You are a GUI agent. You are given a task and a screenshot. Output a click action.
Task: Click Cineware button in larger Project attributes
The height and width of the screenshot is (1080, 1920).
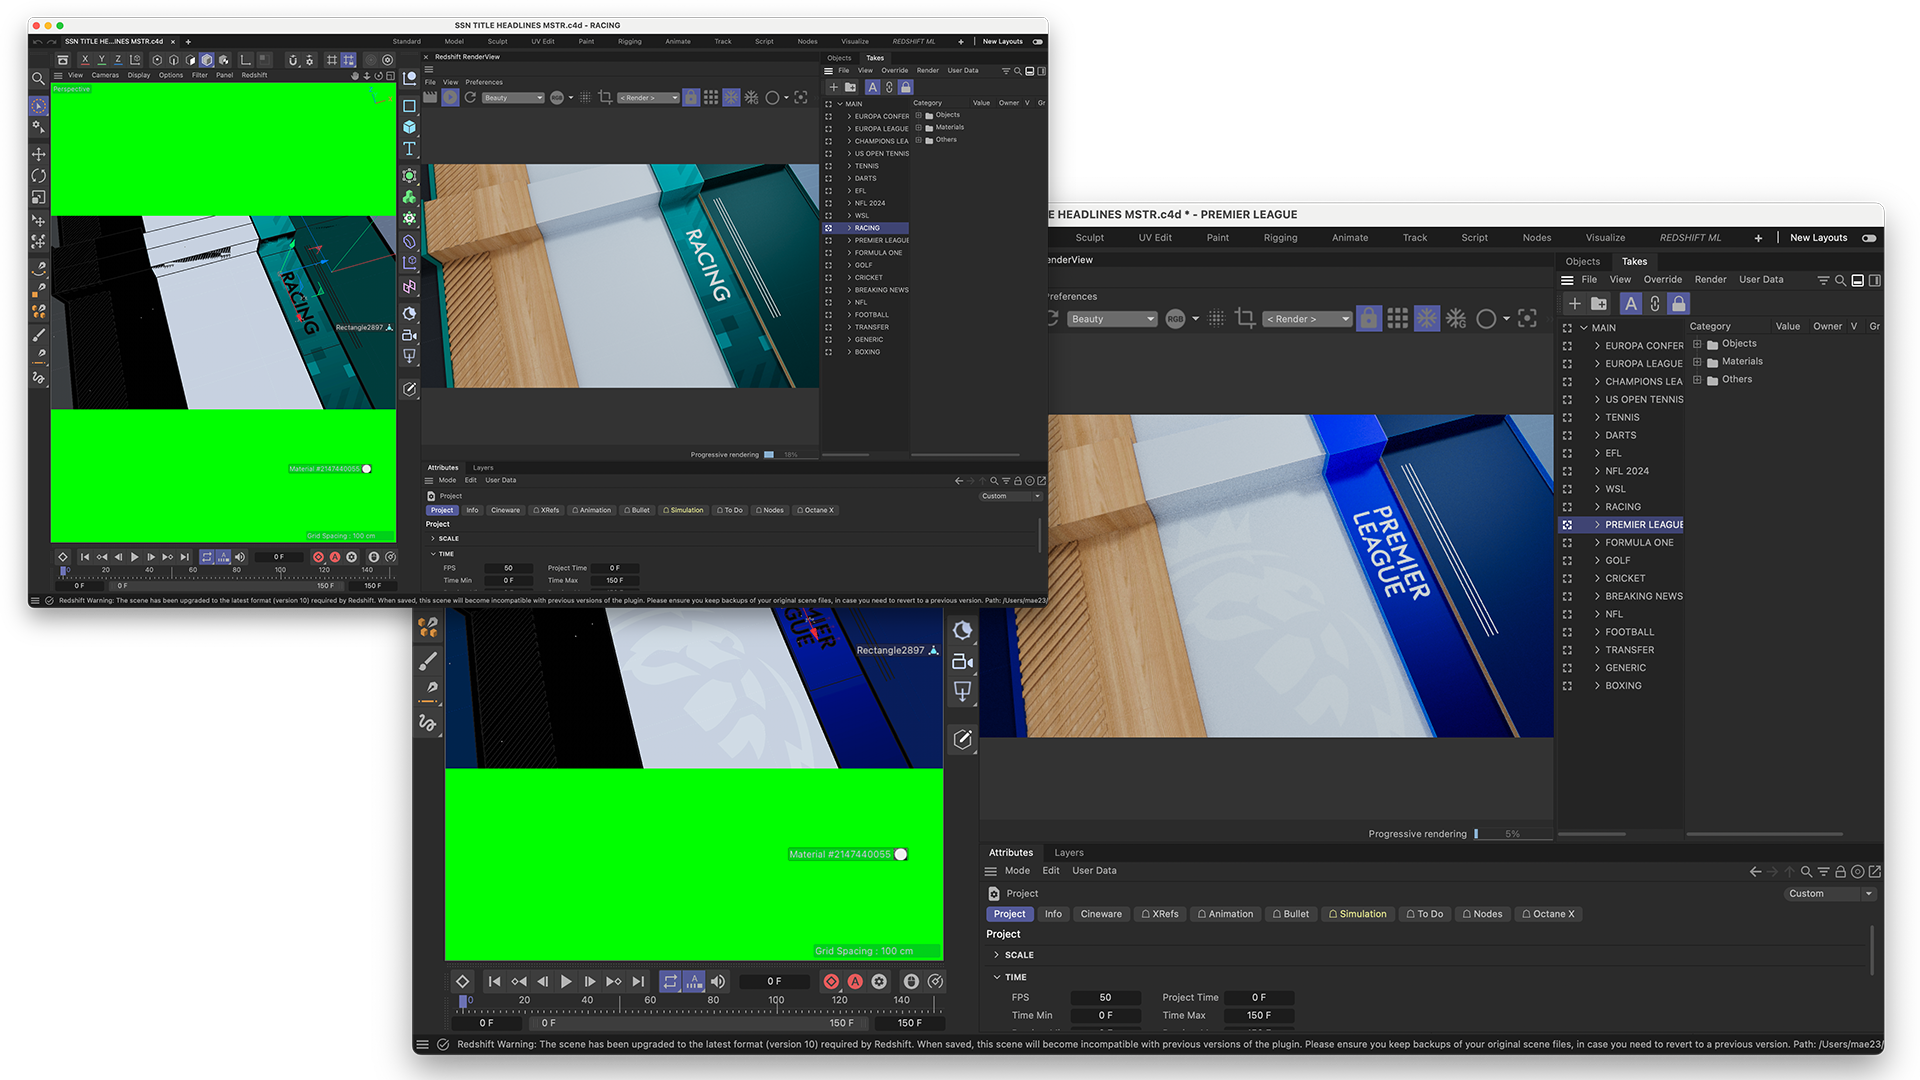tap(1100, 914)
